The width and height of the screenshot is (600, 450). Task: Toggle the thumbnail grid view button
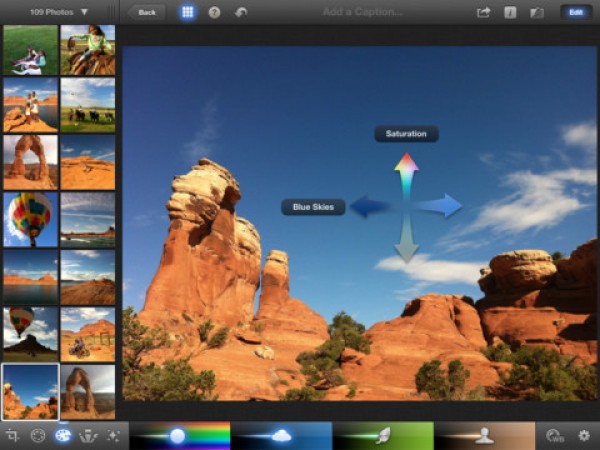(188, 12)
